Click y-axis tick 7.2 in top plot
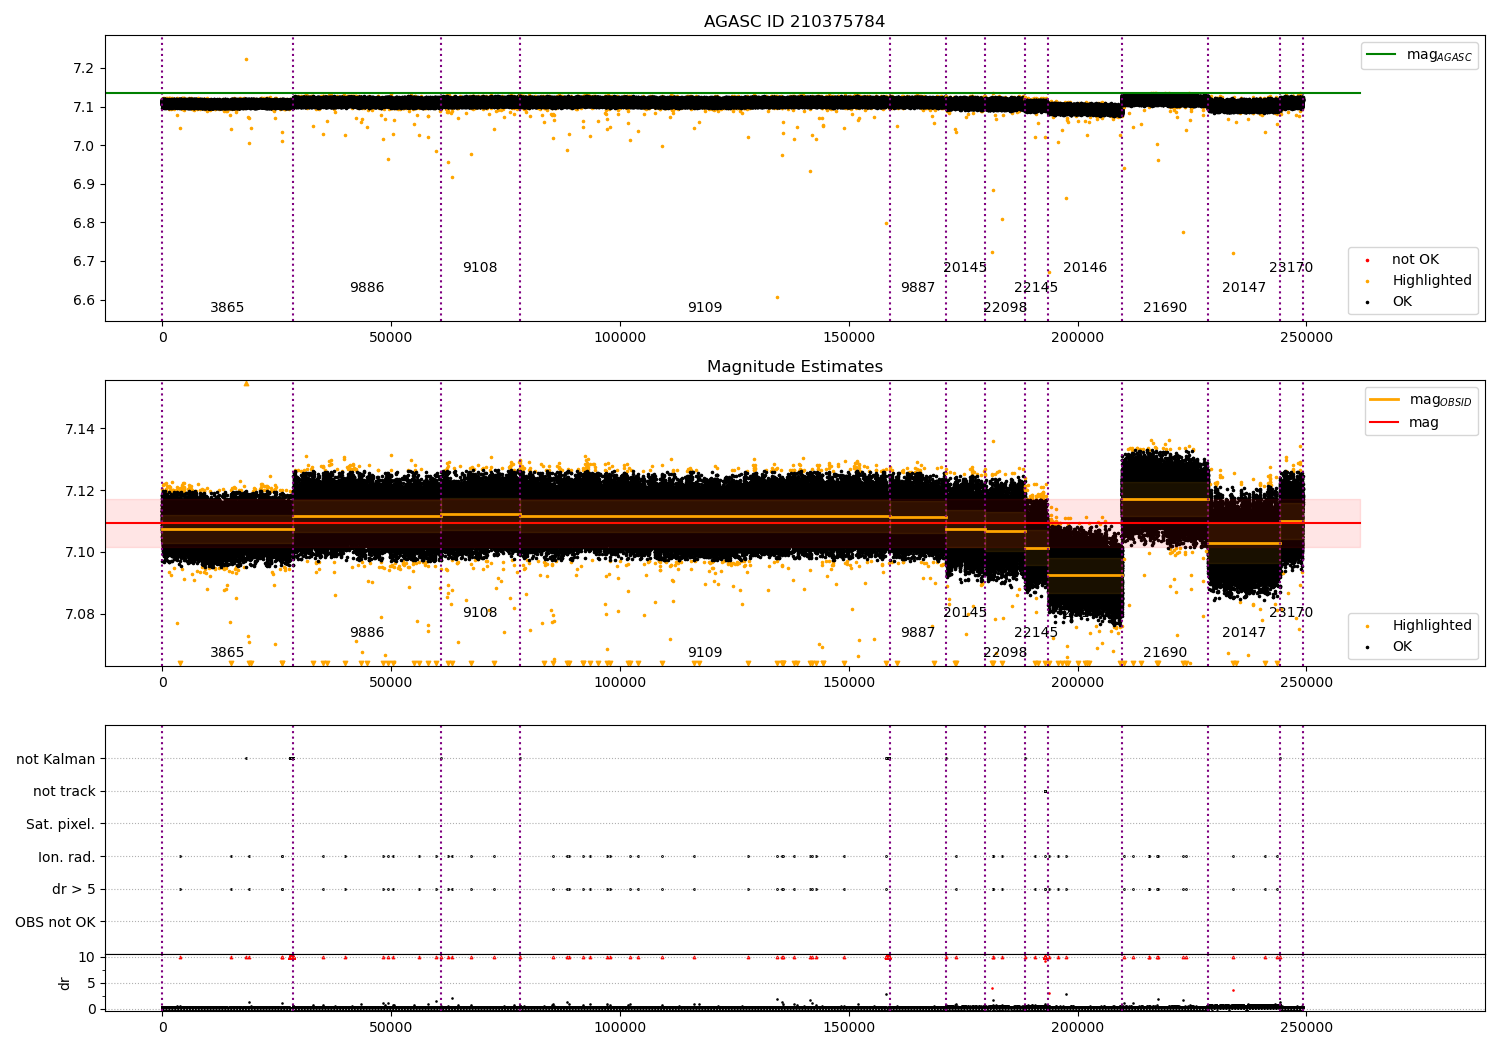 pyautogui.click(x=83, y=69)
